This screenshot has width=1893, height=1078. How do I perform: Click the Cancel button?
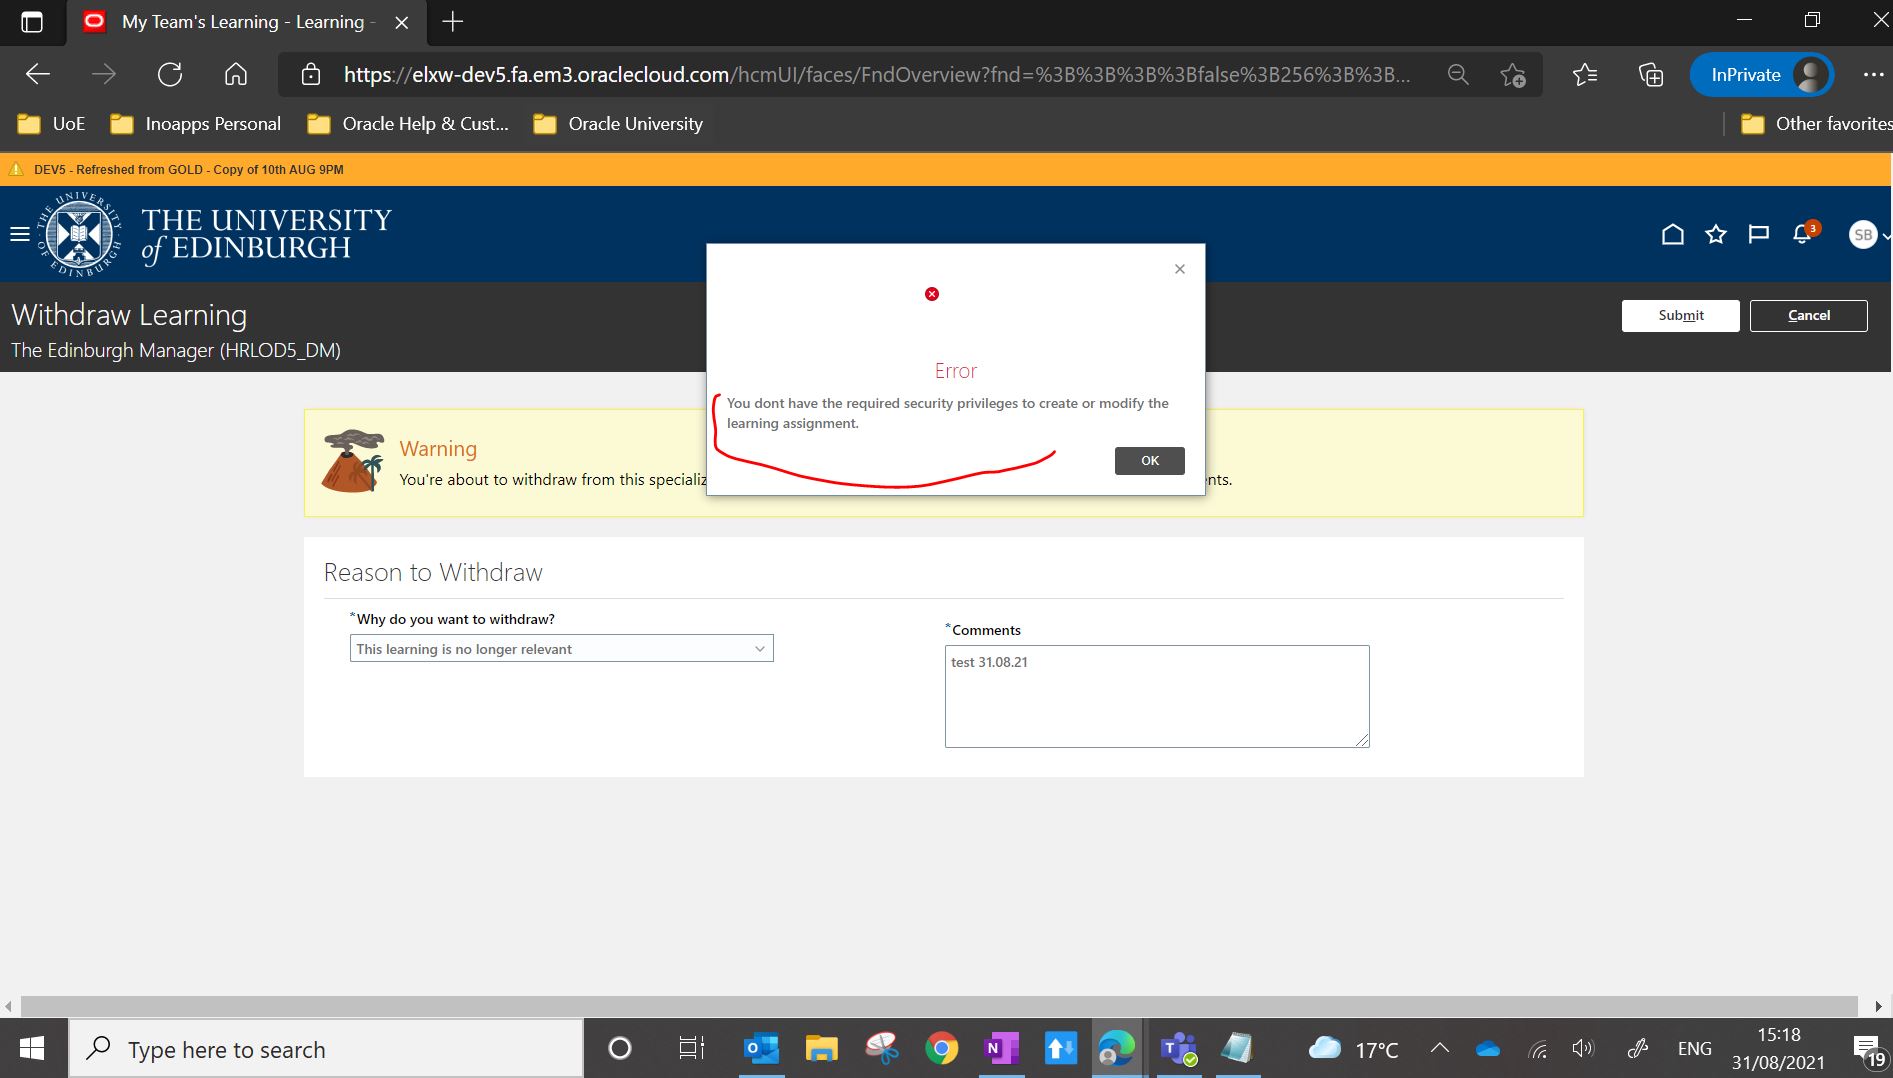point(1808,315)
